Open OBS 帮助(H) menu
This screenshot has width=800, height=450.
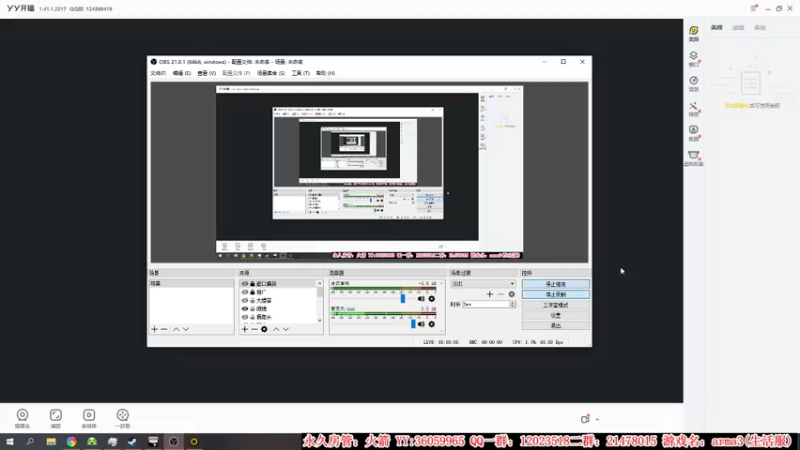326,73
